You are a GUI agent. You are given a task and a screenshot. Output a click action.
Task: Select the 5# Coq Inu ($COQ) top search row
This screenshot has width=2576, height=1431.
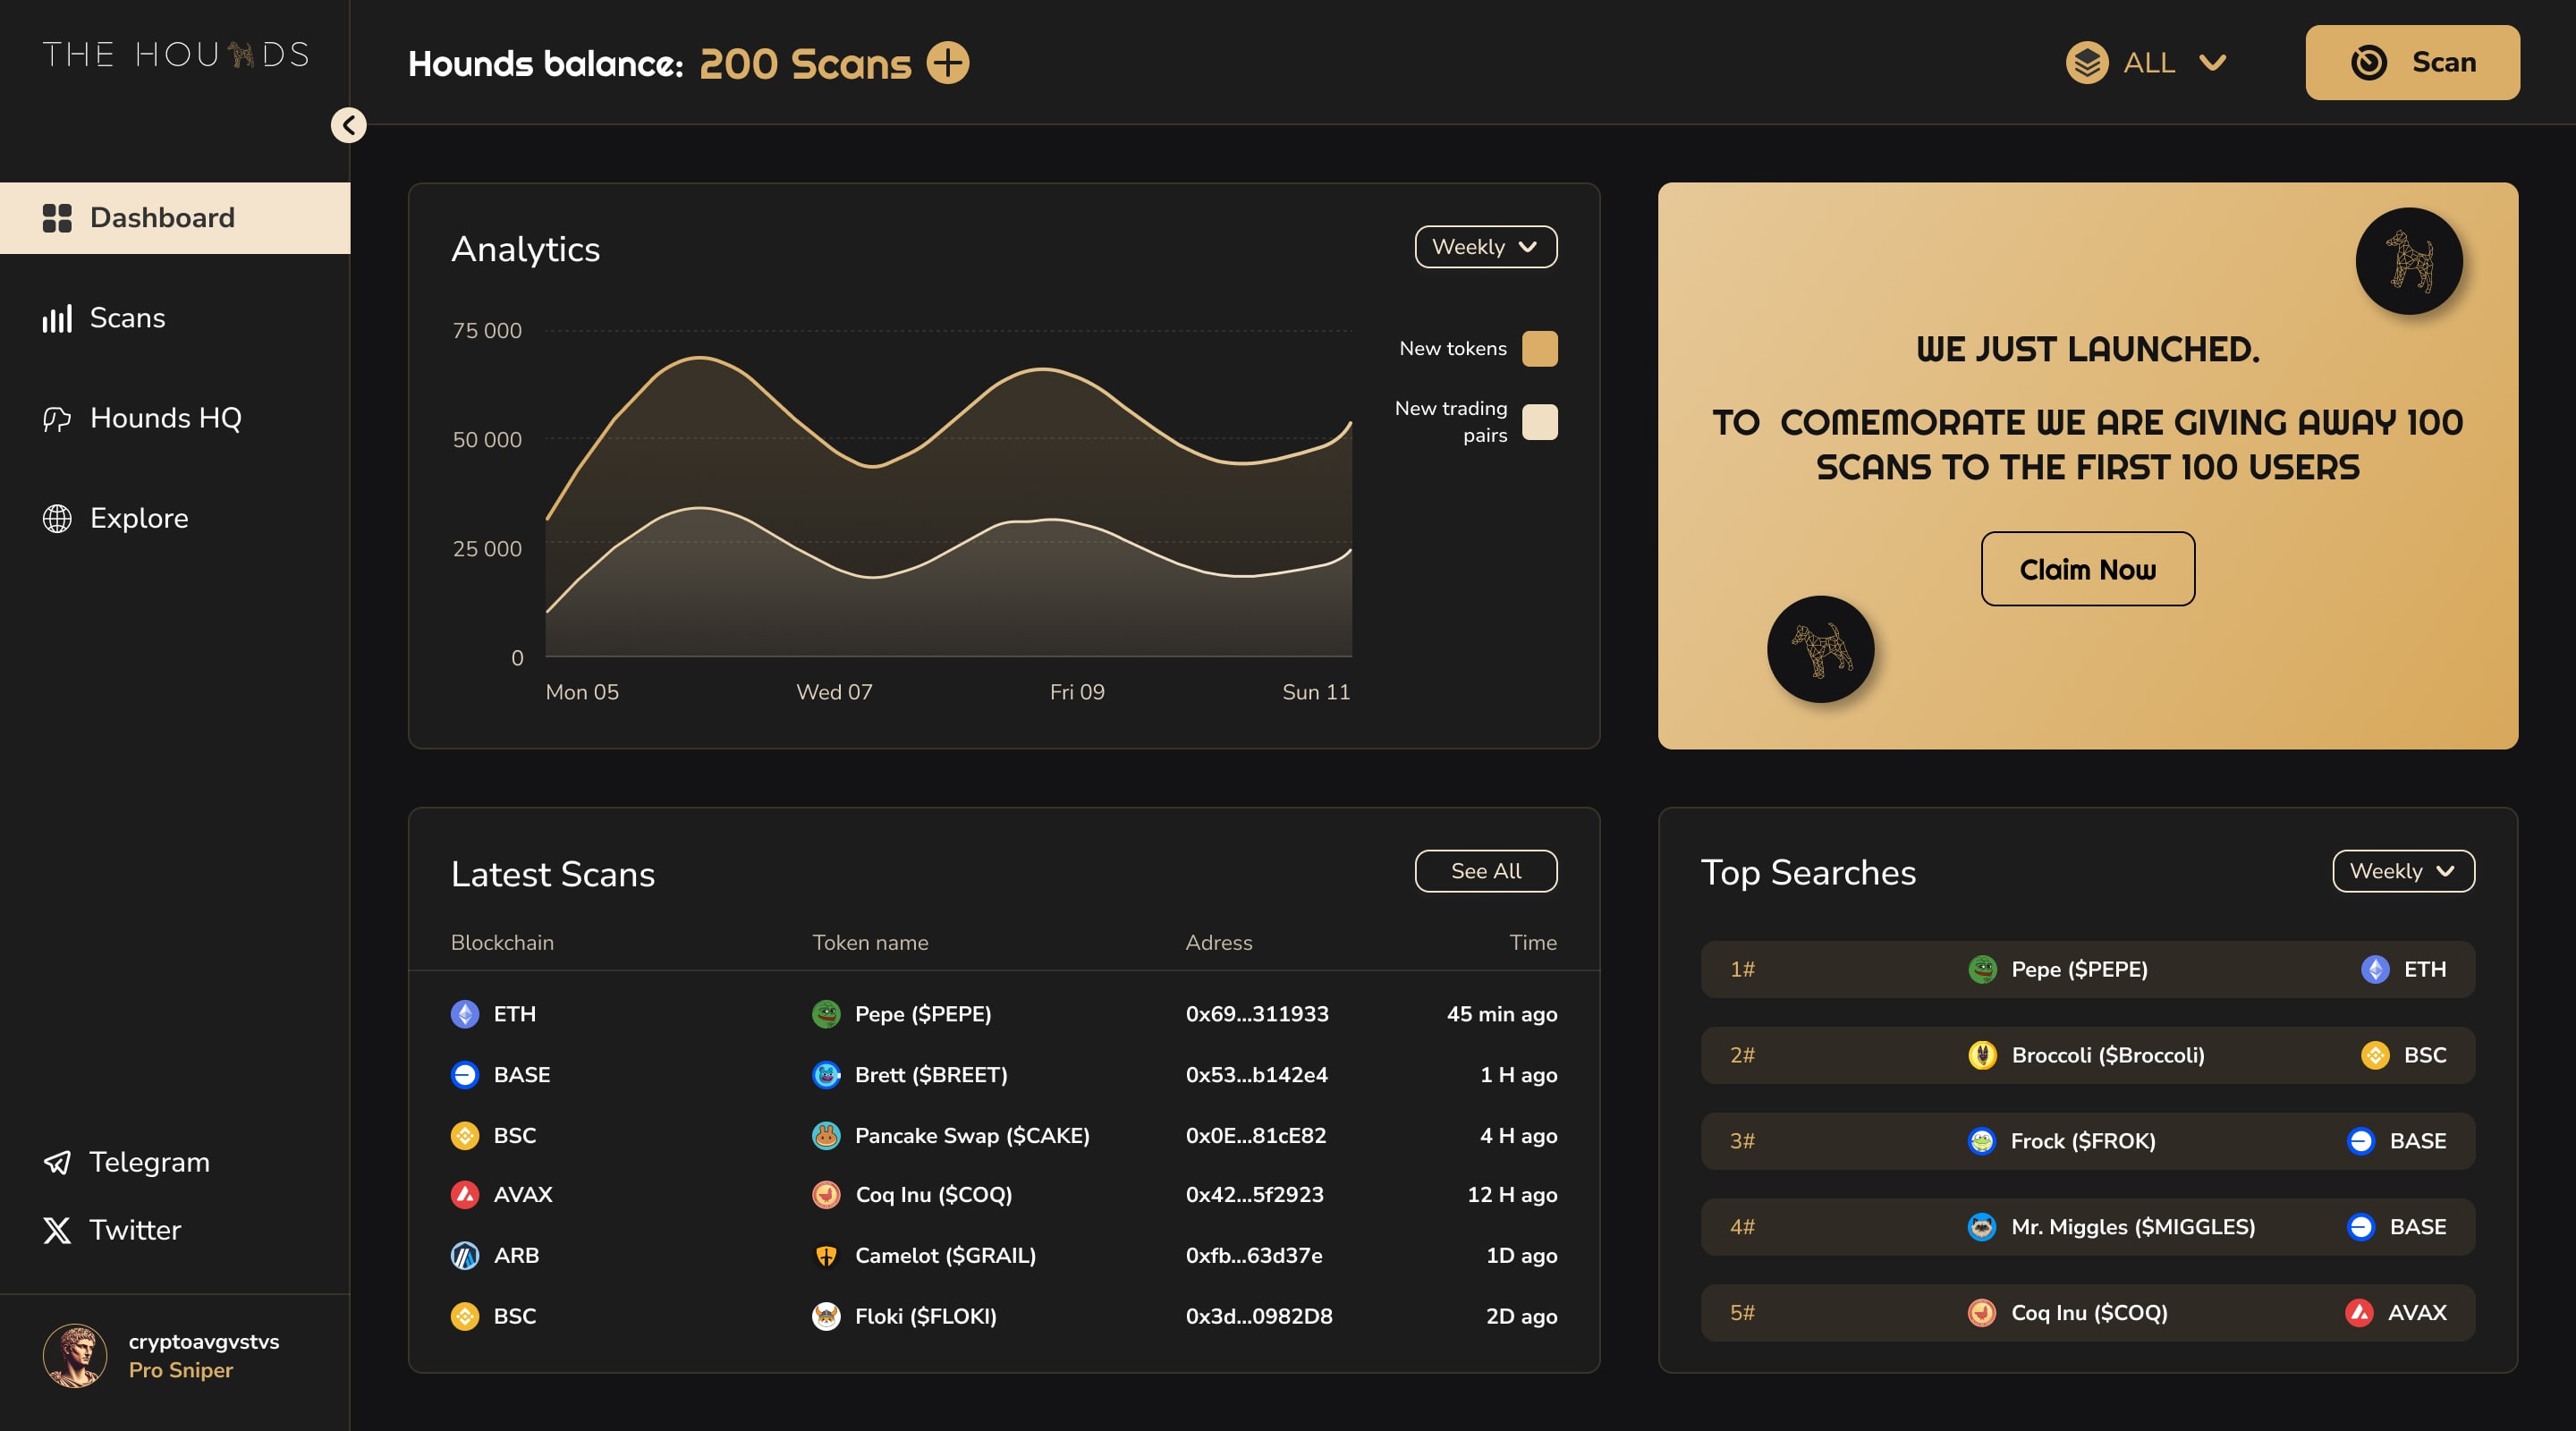pos(2088,1313)
